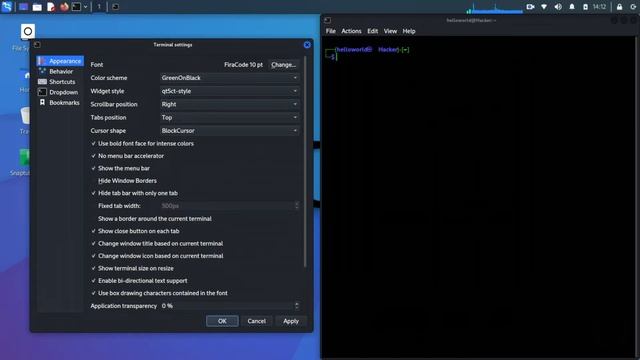
Task: Toggle Show close button on each tab
Action: coord(135,231)
